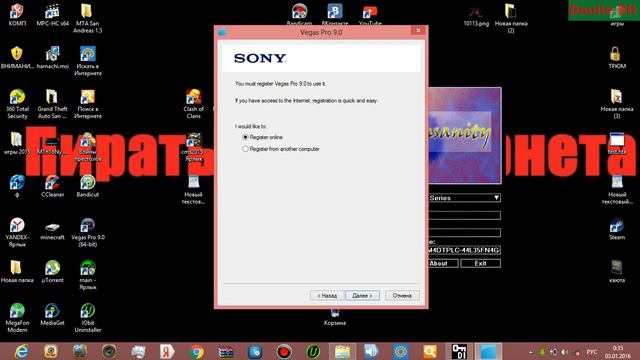The height and width of the screenshot is (360, 640).
Task: Click the Далее next button
Action: point(362,296)
